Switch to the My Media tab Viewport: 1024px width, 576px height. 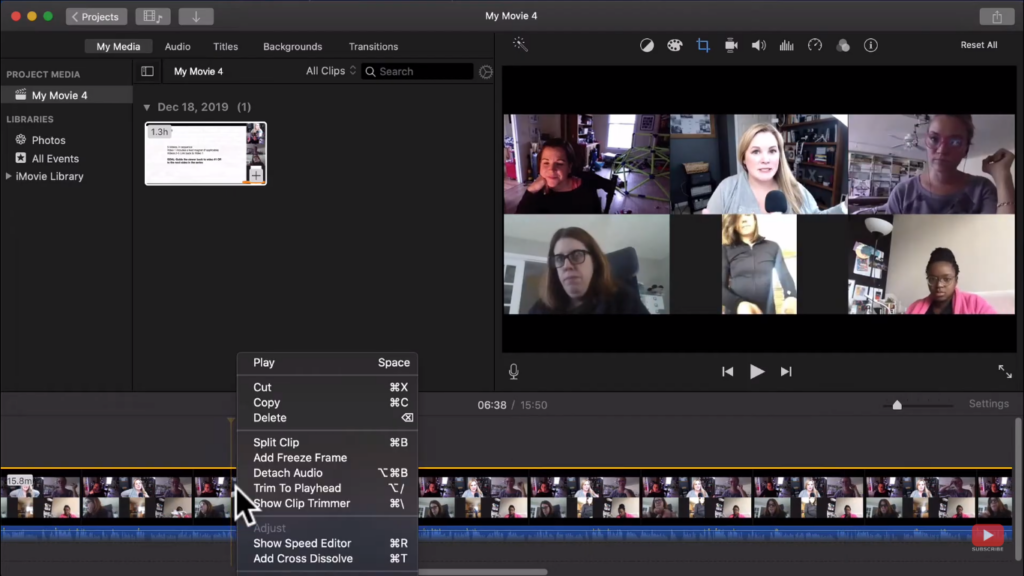(118, 46)
